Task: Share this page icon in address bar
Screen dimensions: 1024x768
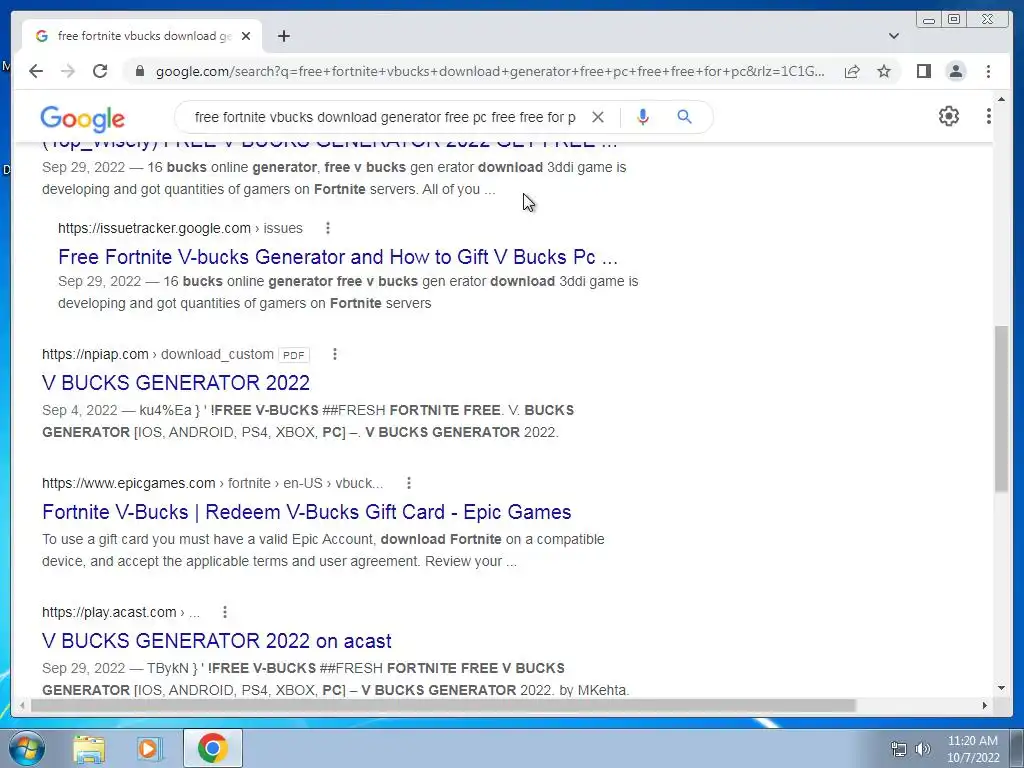Action: (852, 71)
